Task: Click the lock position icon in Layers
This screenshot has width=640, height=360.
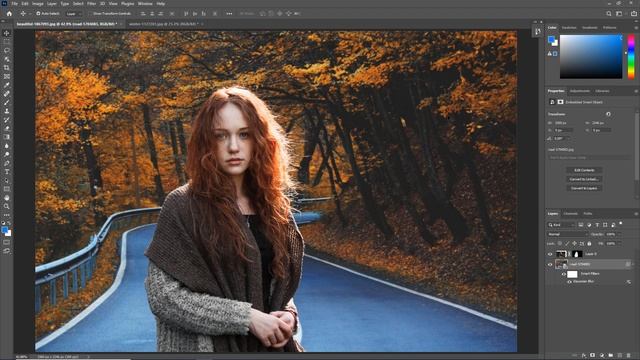Action: 575,244
